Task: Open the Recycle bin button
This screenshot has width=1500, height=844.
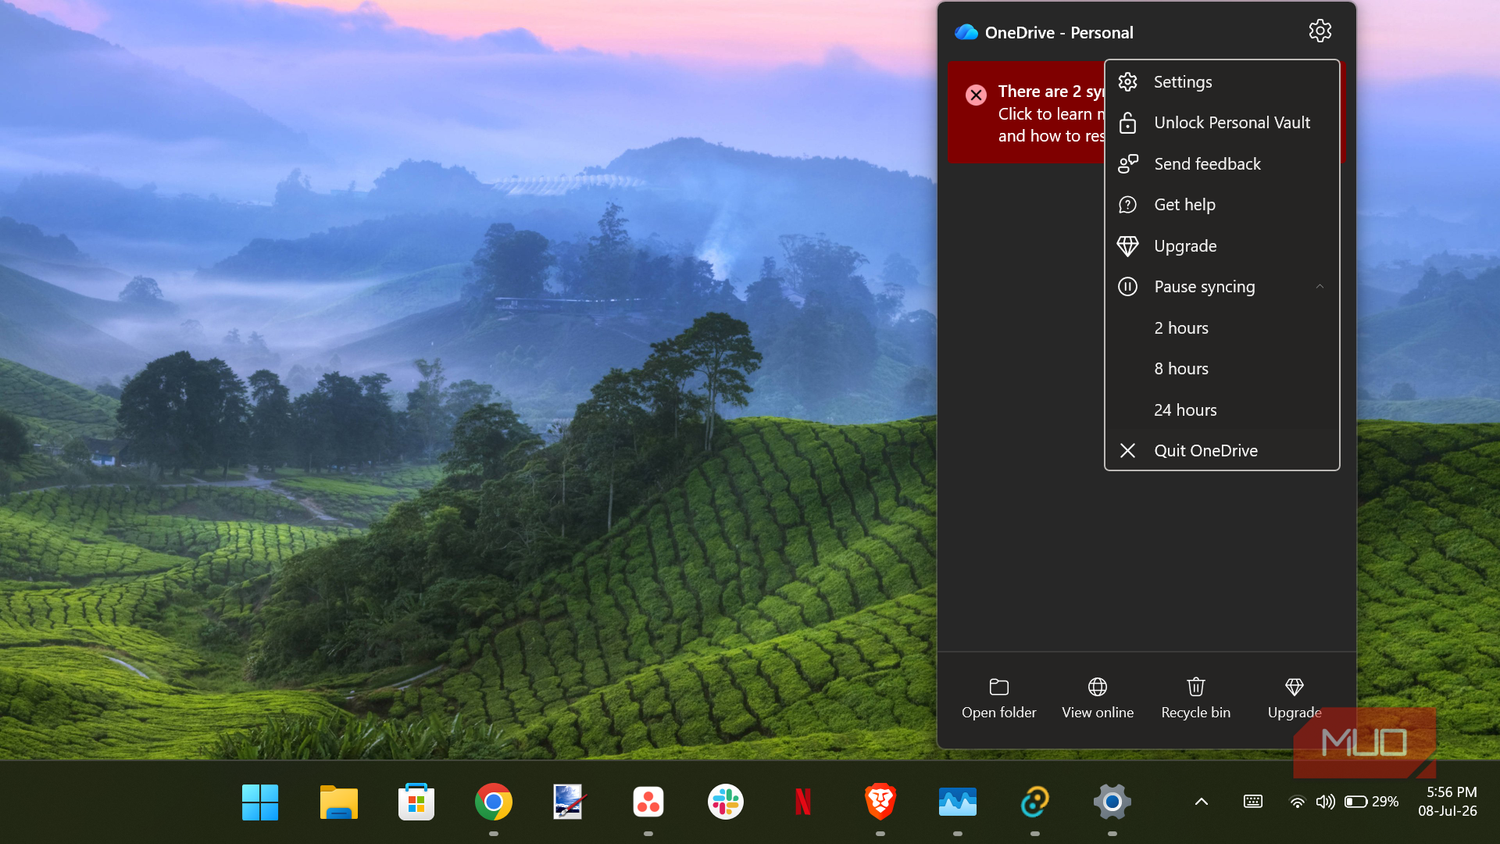Action: (x=1196, y=698)
